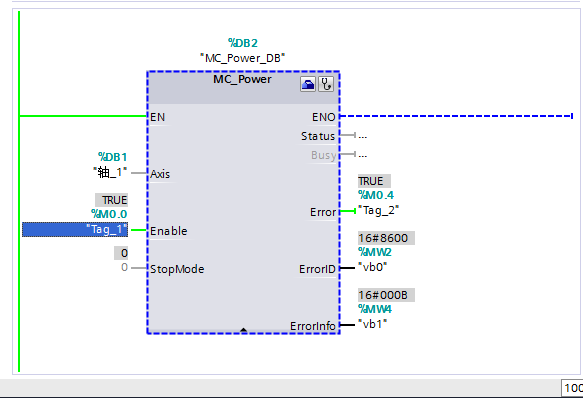This screenshot has height=398, width=583.
Task: Select the Axis operand "轴_1"
Action: pos(110,173)
